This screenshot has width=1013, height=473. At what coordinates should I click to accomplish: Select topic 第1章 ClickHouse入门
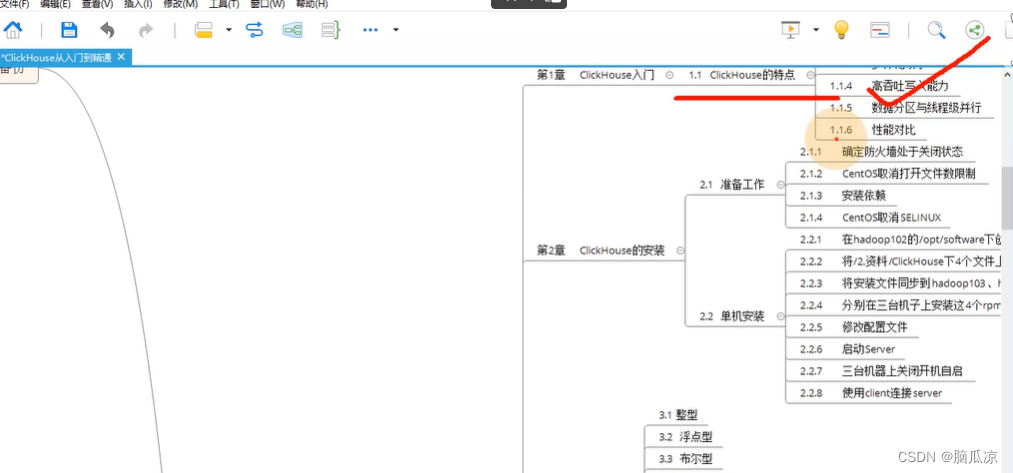click(595, 75)
